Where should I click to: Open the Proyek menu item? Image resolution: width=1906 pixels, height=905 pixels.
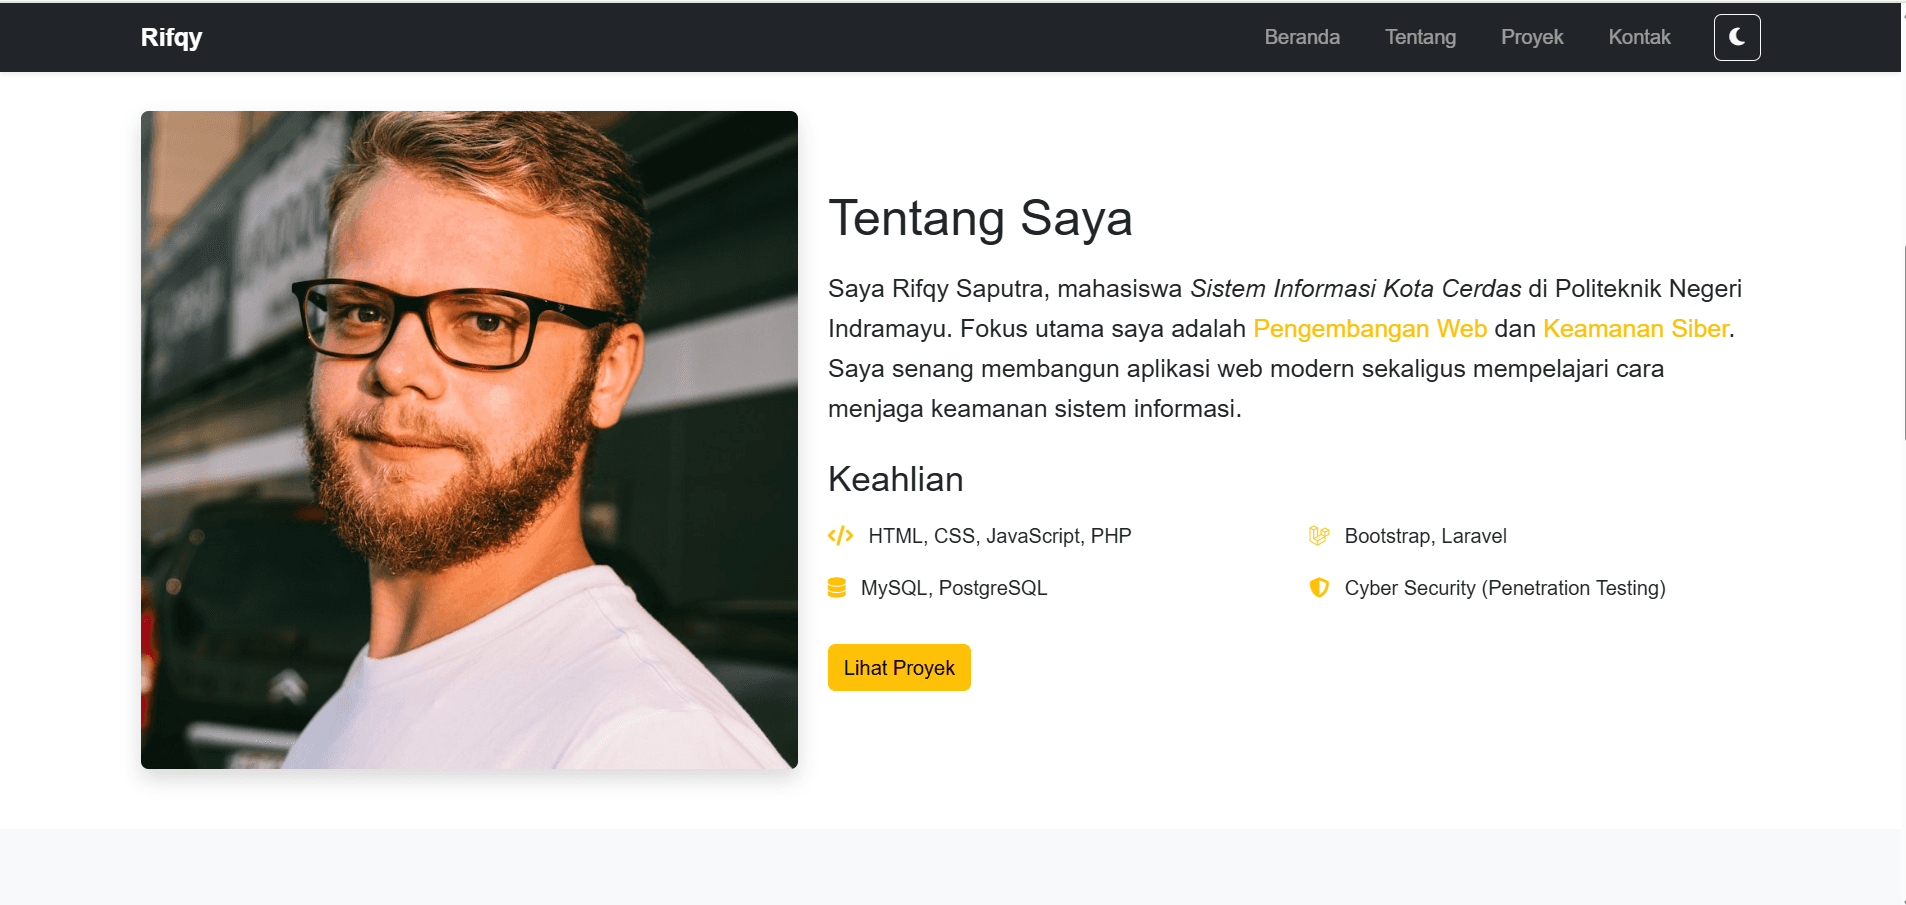tap(1532, 37)
